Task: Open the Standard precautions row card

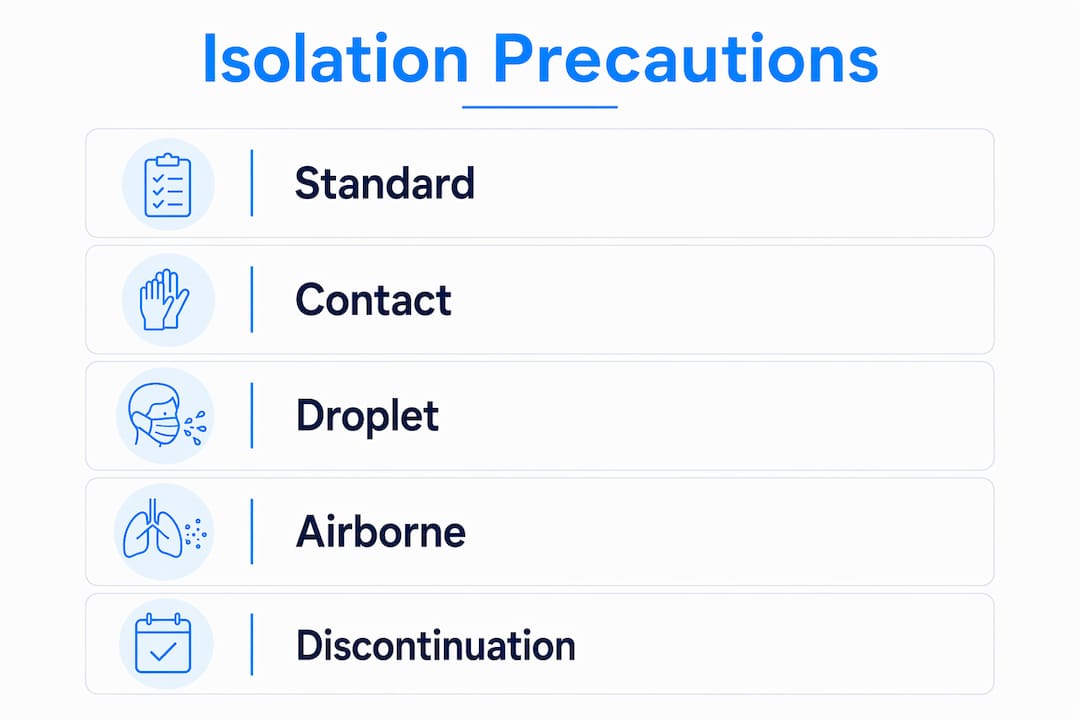Action: 539,183
